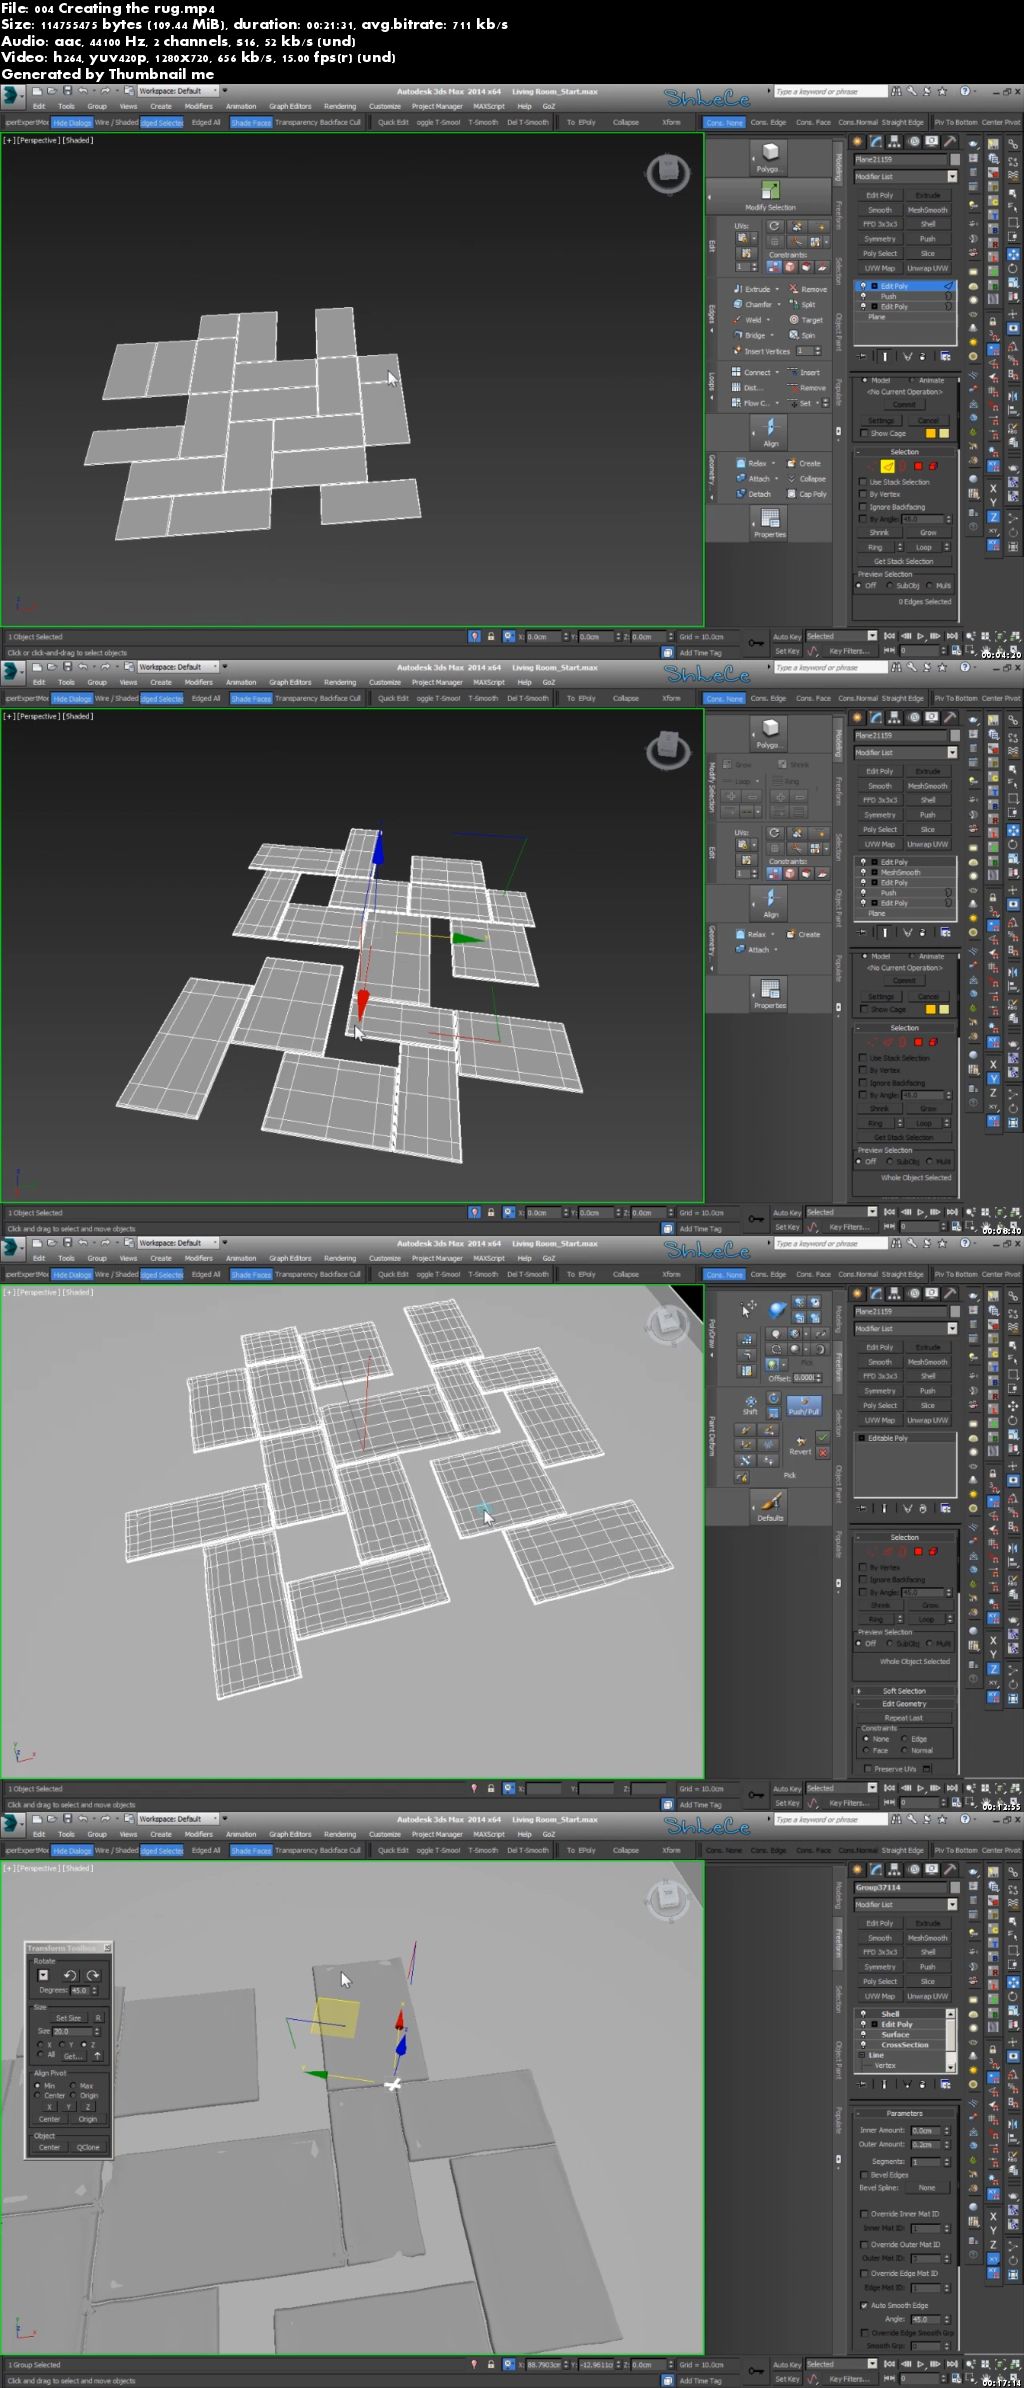
Task: In the first frame, enable Use Stack Selection
Action: tap(895, 482)
